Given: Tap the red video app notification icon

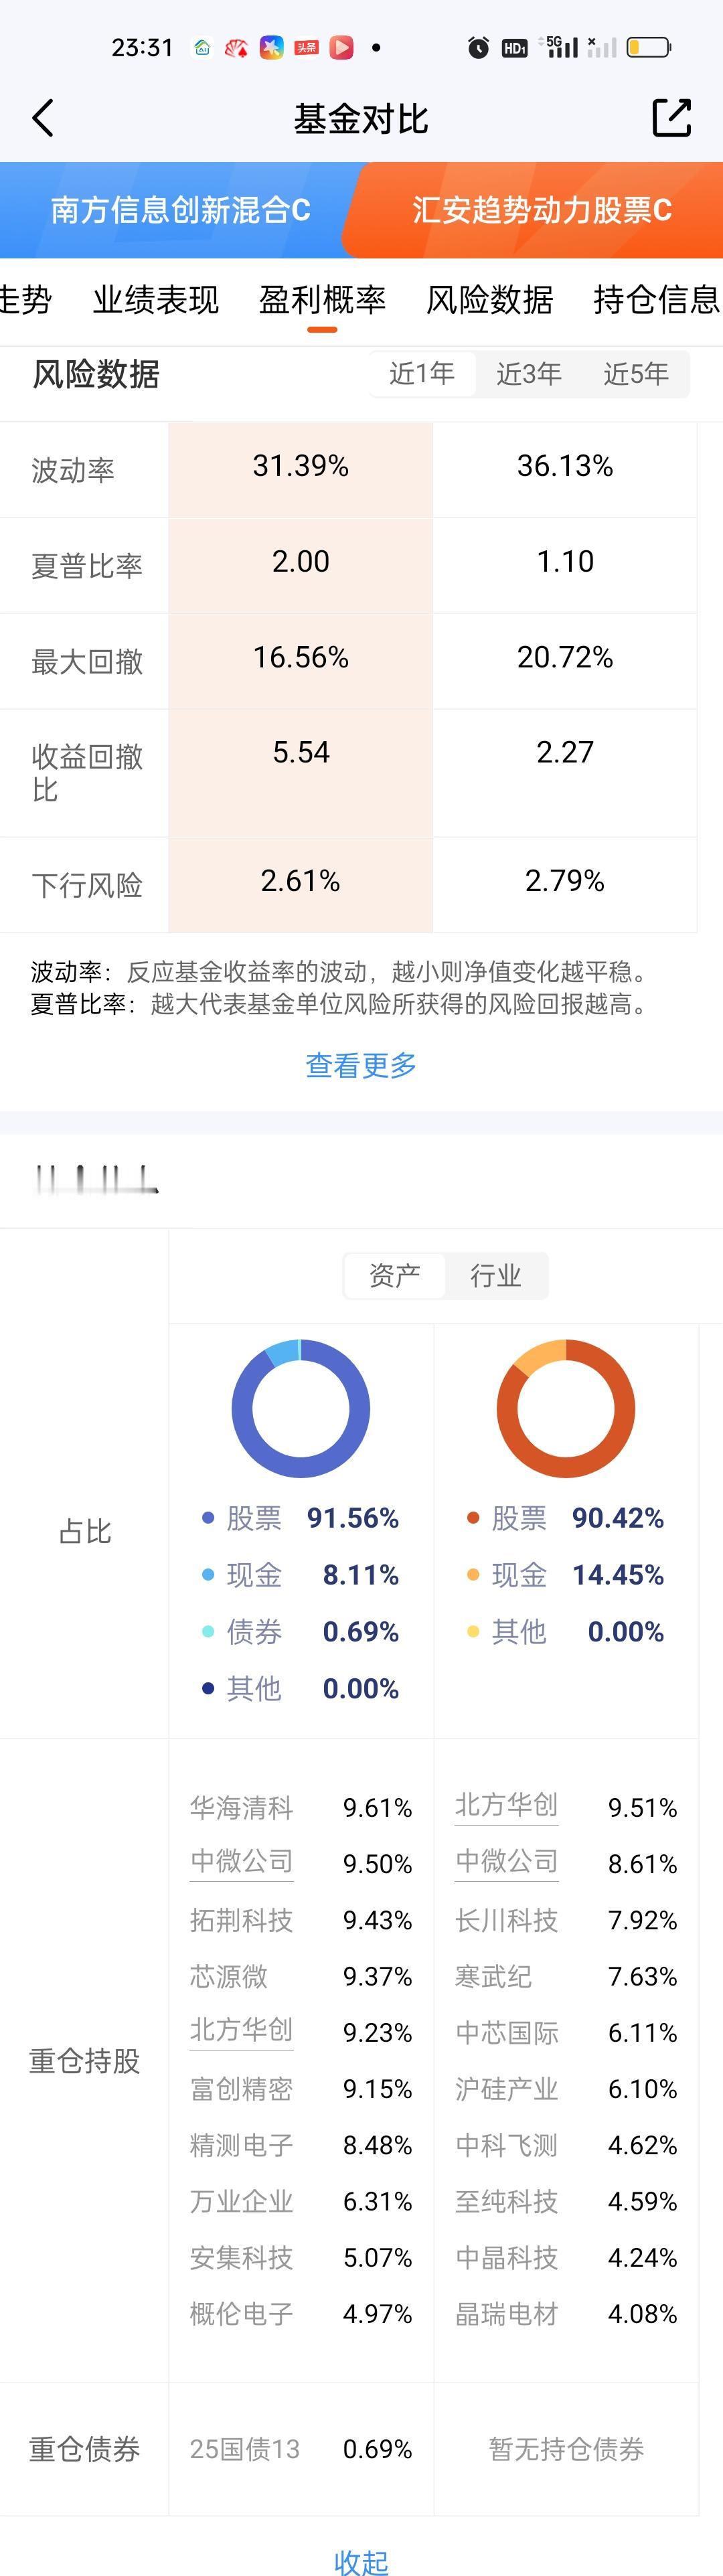Looking at the screenshot, I should [x=342, y=47].
